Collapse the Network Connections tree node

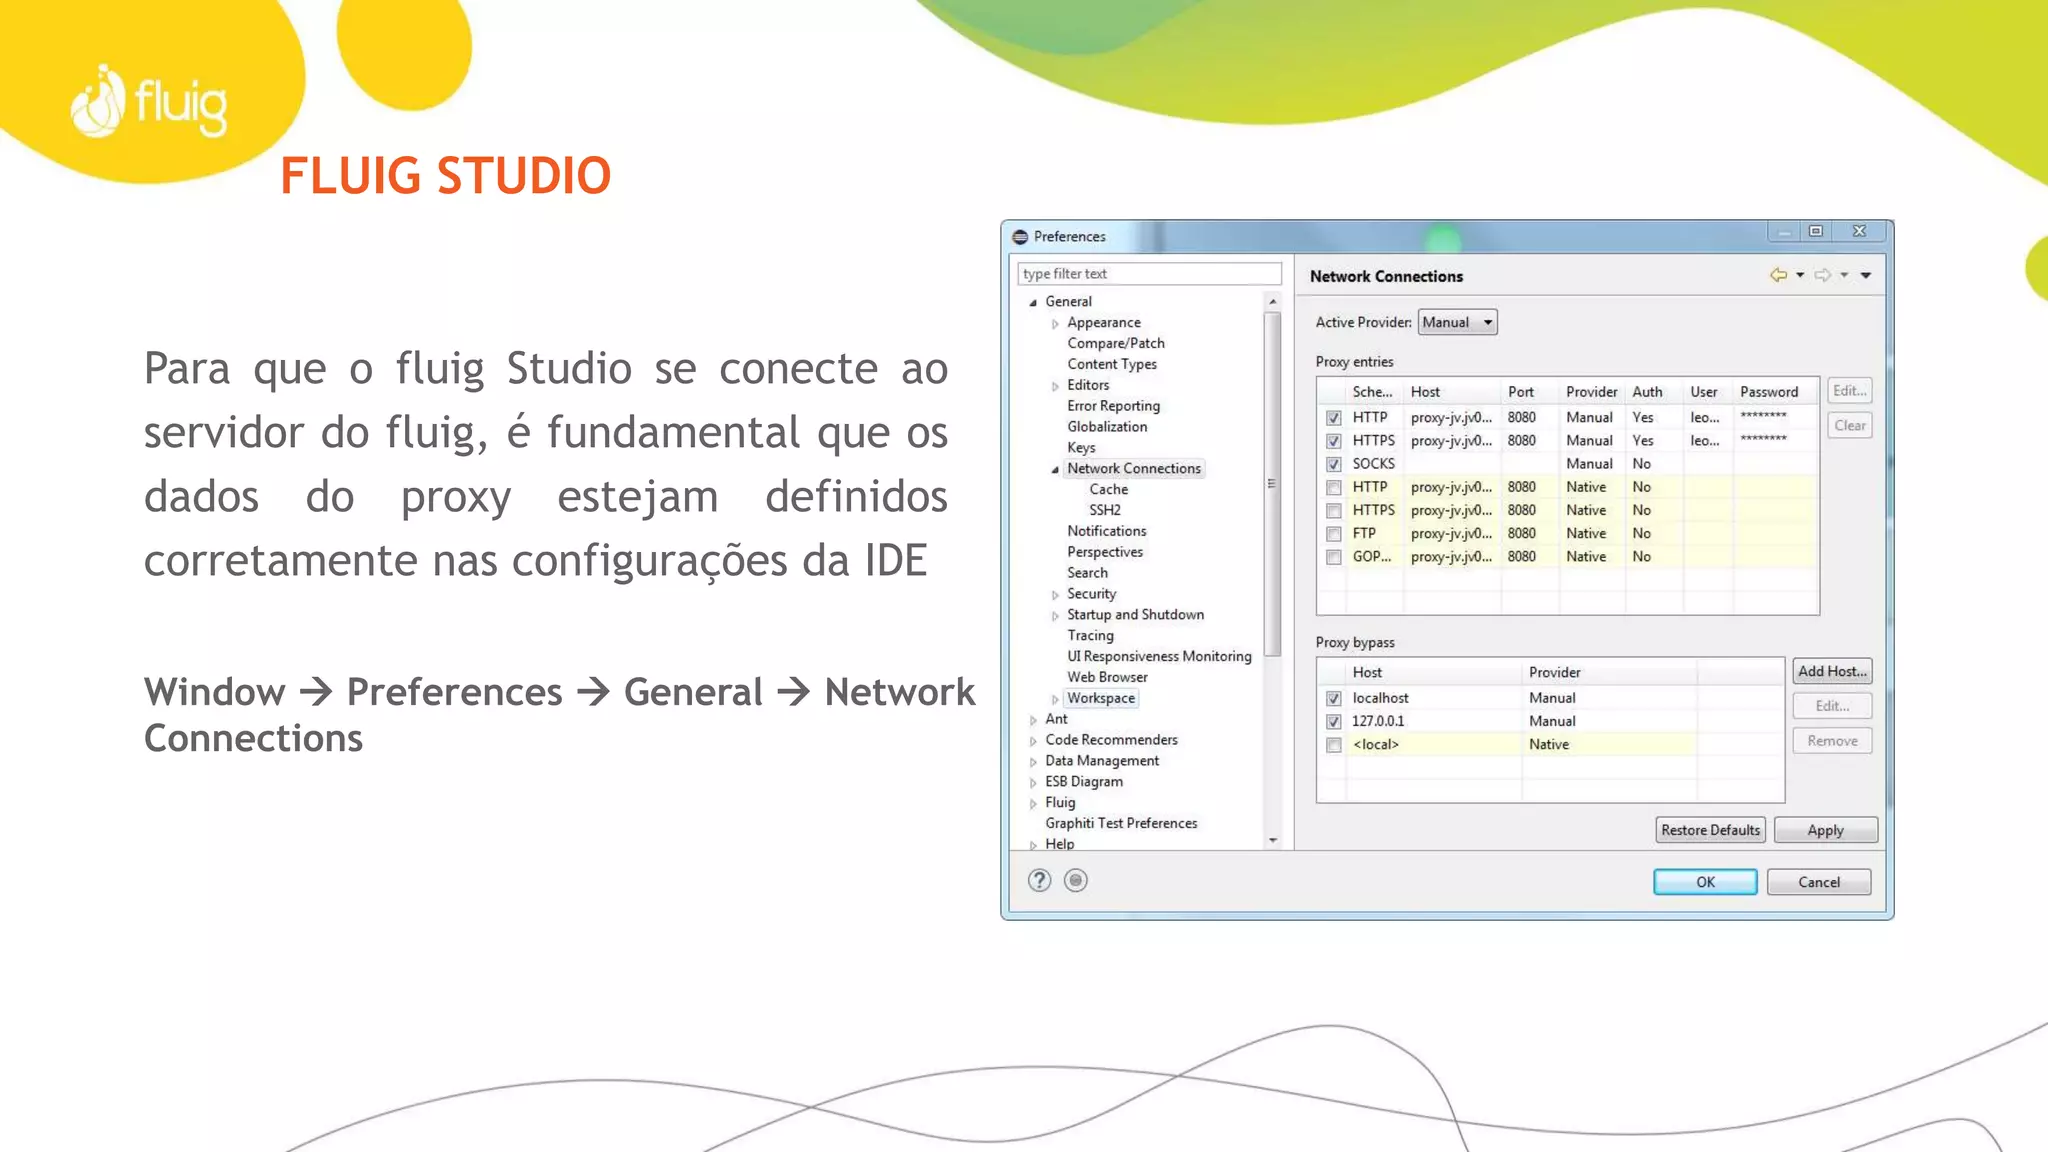1055,469
